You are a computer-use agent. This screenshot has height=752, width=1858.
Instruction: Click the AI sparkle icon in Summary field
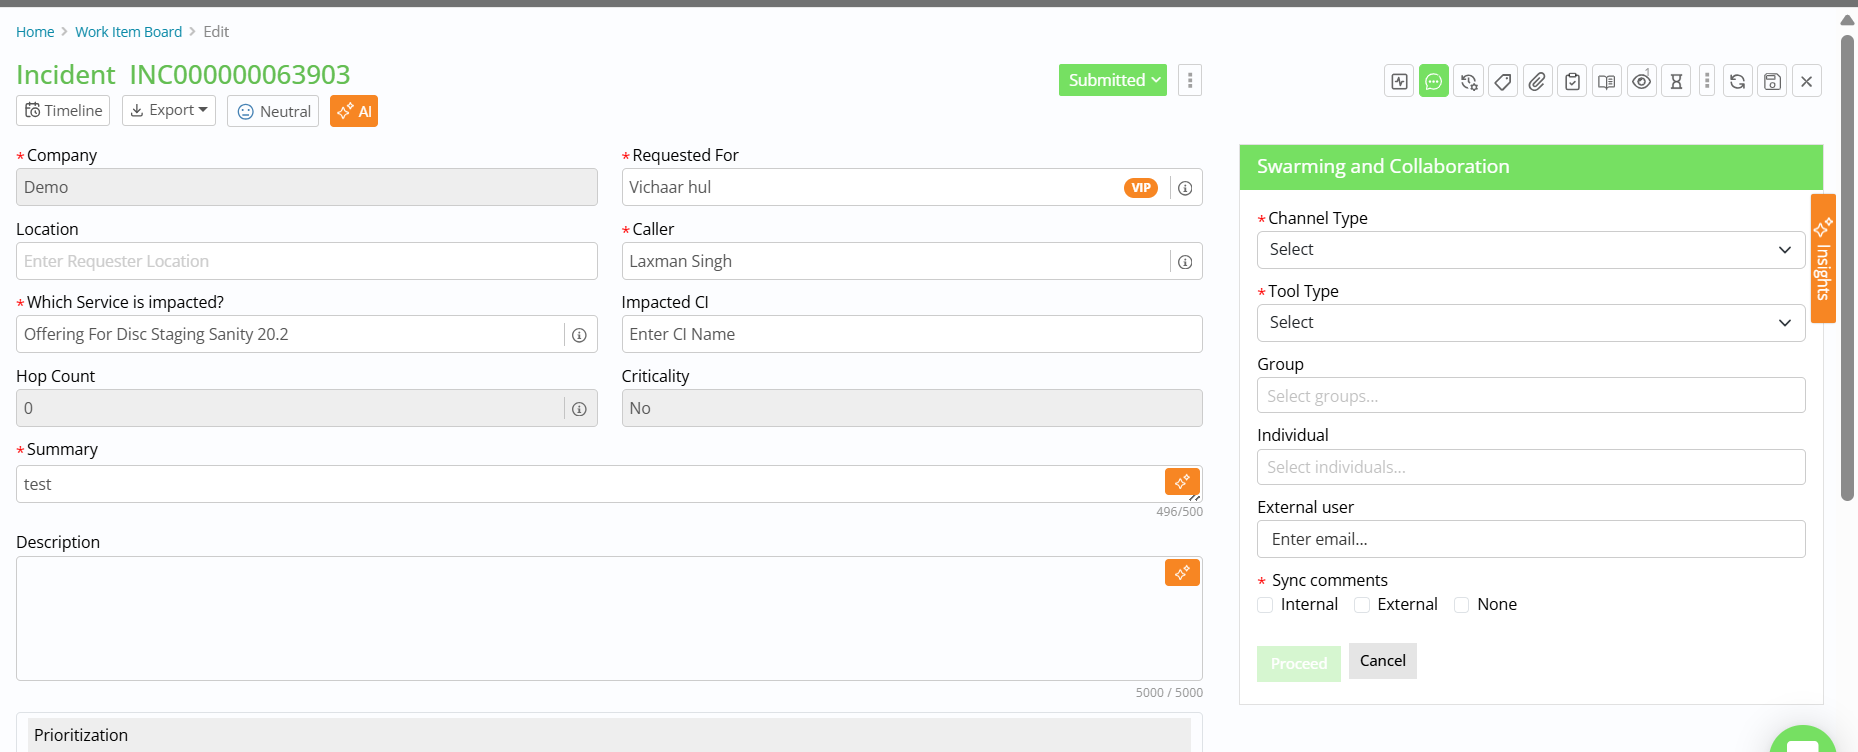(1182, 482)
